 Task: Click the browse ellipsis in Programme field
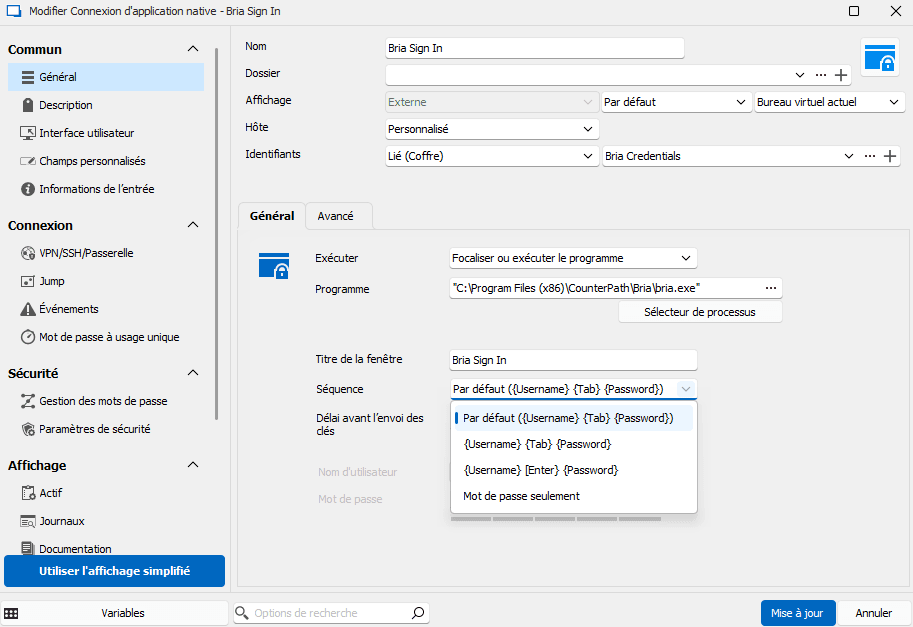point(770,288)
